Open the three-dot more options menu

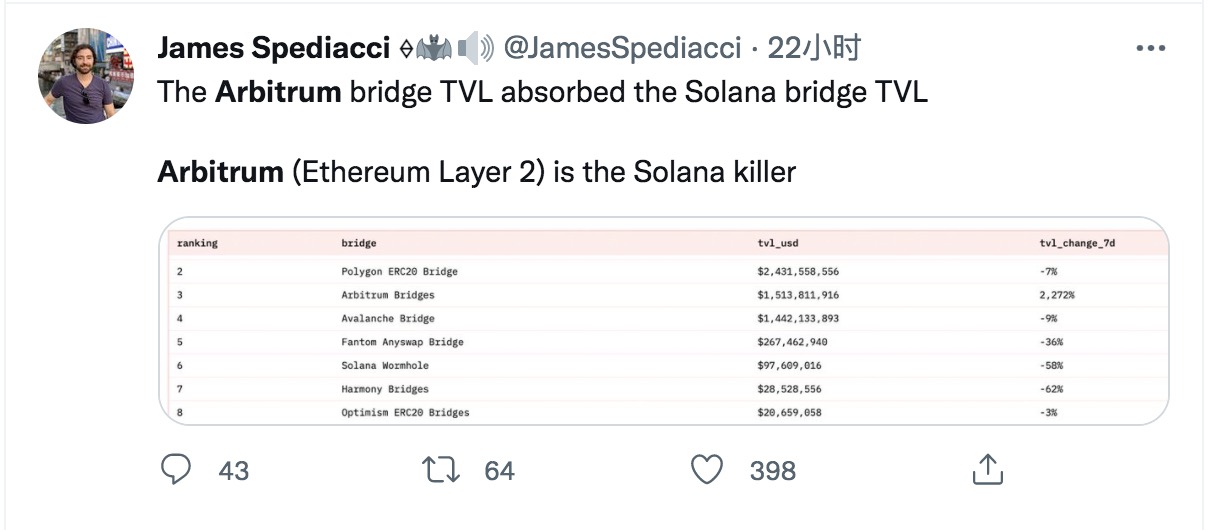(1151, 48)
